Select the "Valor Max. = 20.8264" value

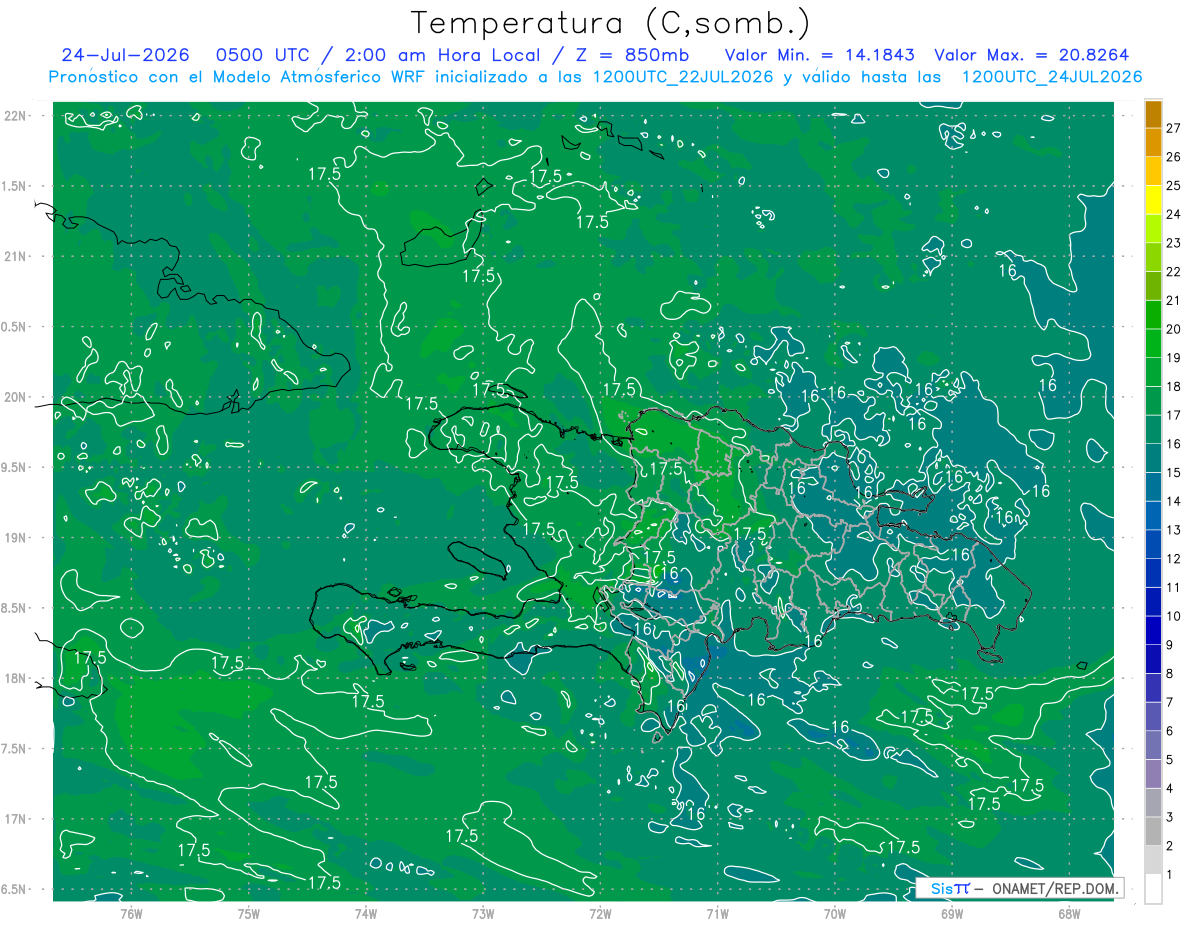point(1032,55)
